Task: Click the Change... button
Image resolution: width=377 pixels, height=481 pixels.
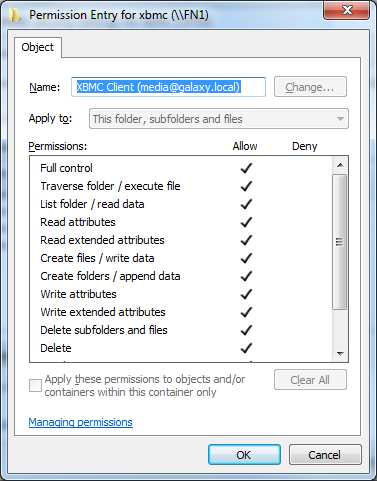Action: (310, 87)
